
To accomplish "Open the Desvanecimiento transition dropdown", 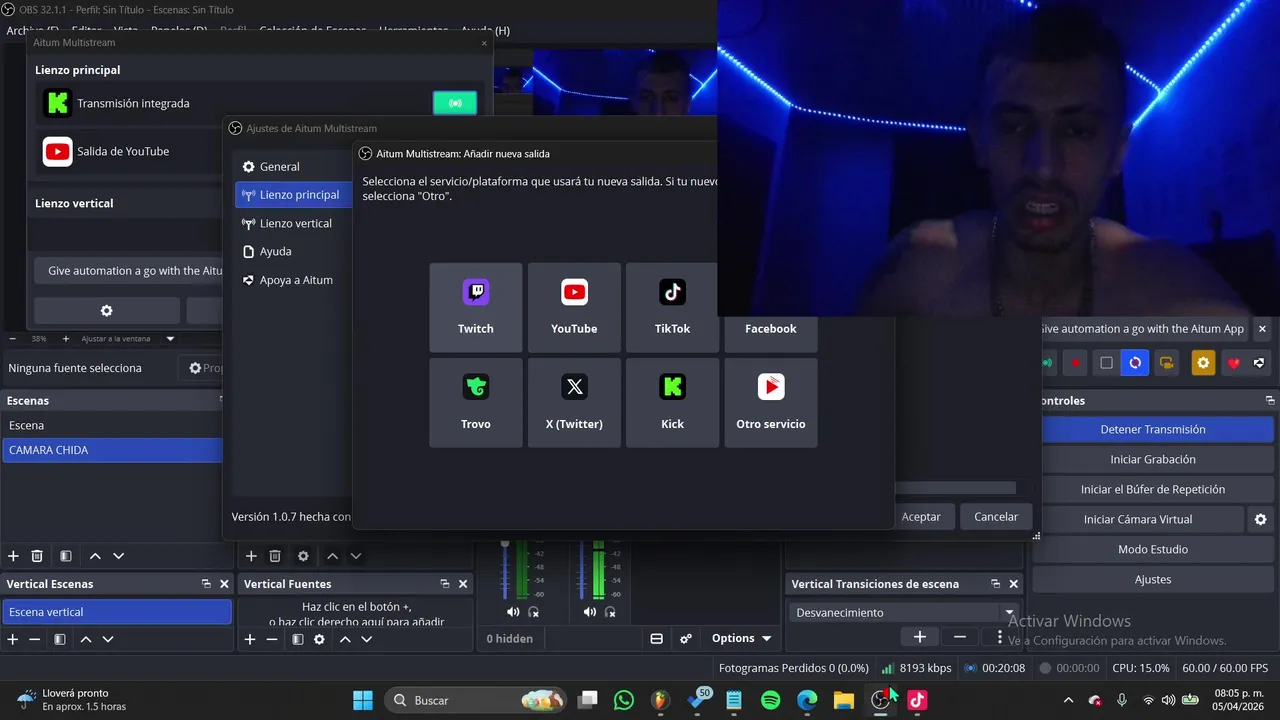I will [904, 612].
